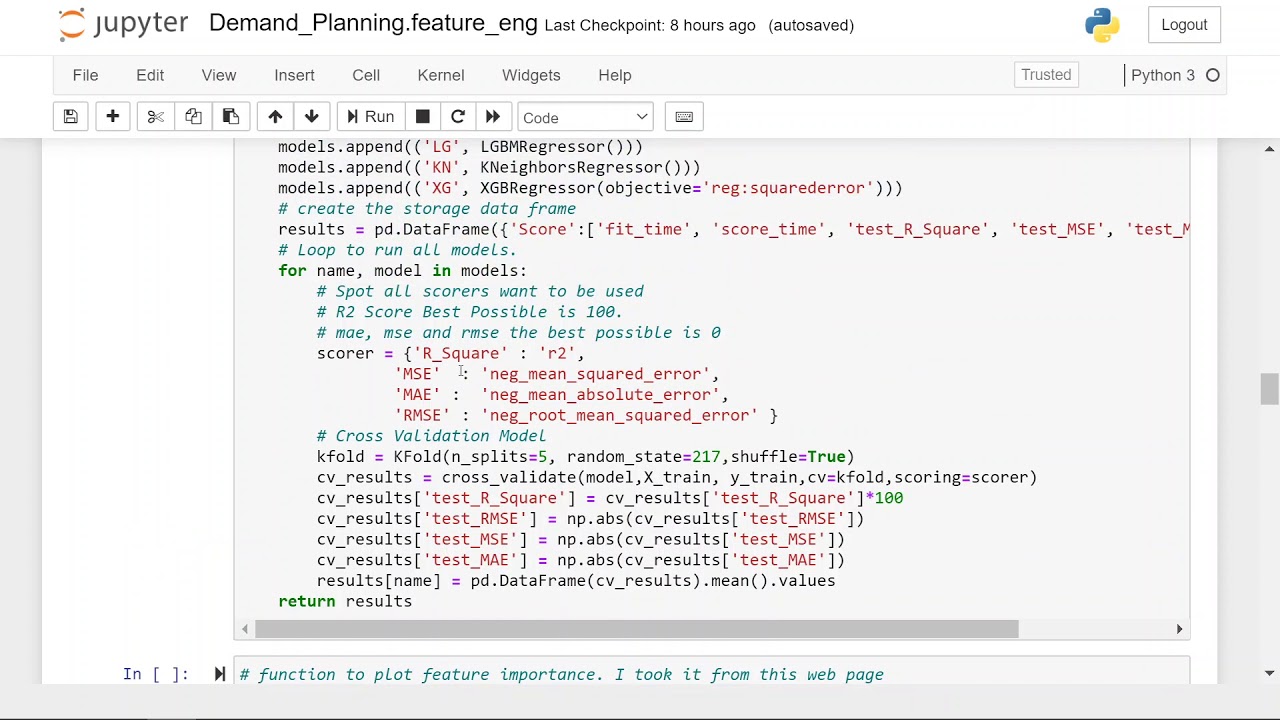Move selected cell down arrow
Screen dimensions: 1280x720
click(x=312, y=117)
